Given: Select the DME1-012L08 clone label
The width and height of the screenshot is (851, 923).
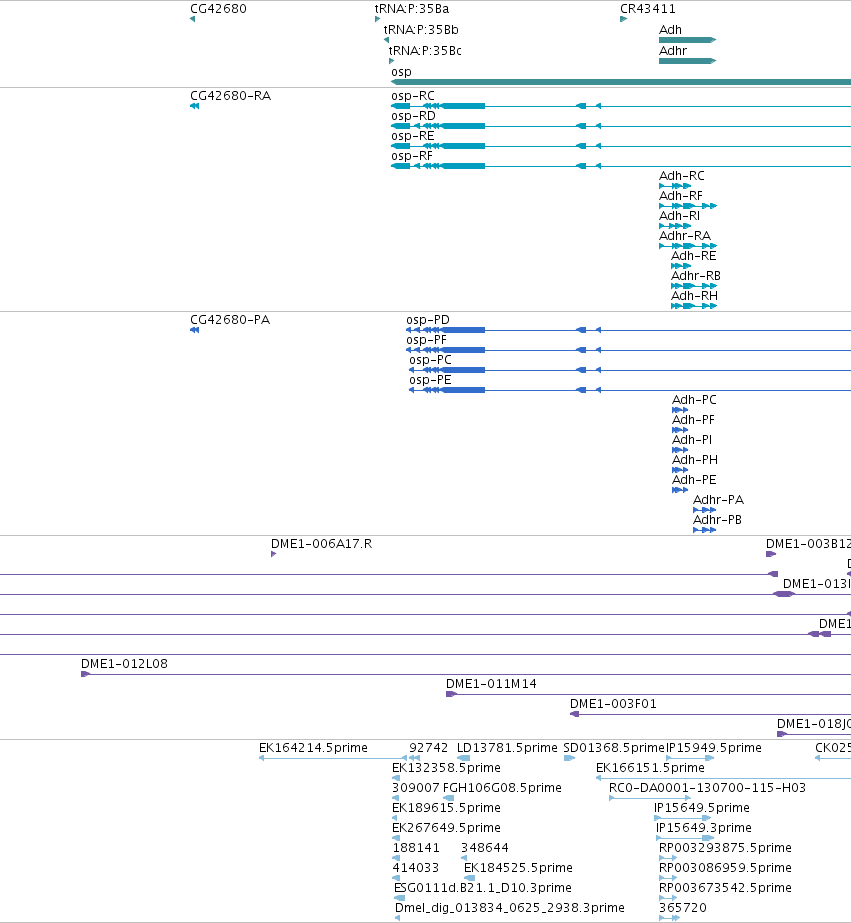Looking at the screenshot, I should [x=124, y=663].
